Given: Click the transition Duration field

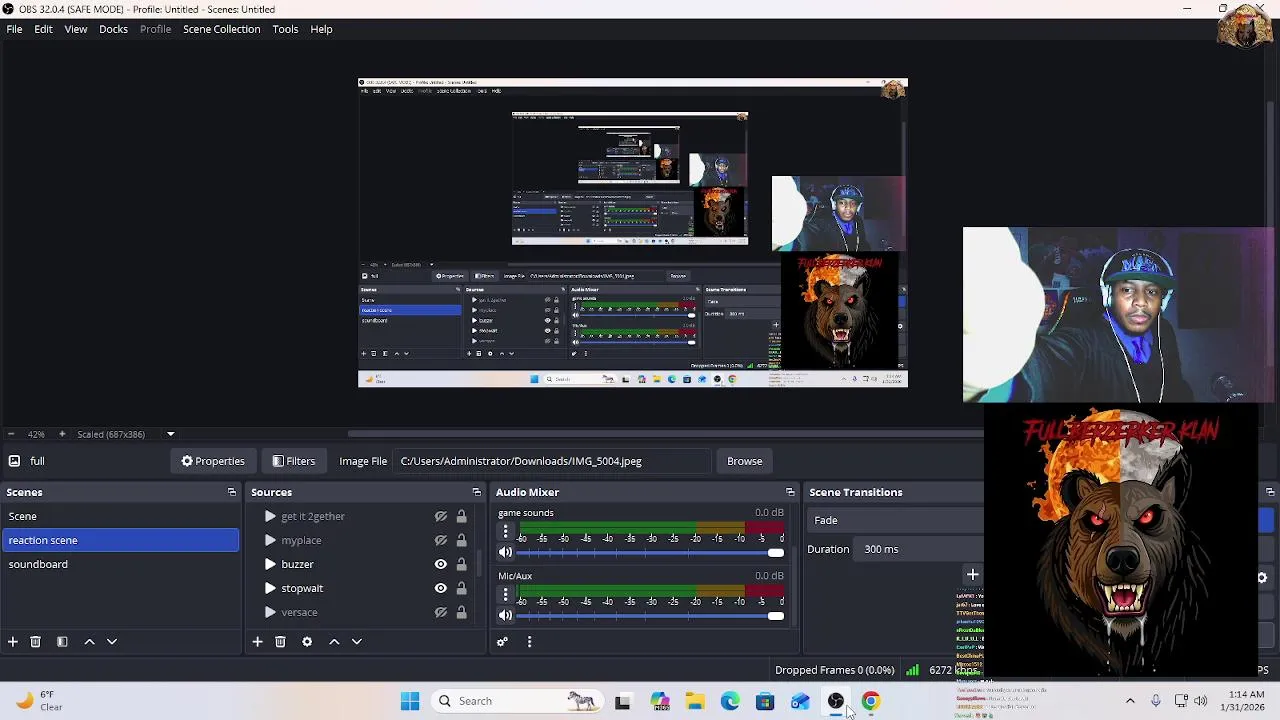Looking at the screenshot, I should point(920,550).
